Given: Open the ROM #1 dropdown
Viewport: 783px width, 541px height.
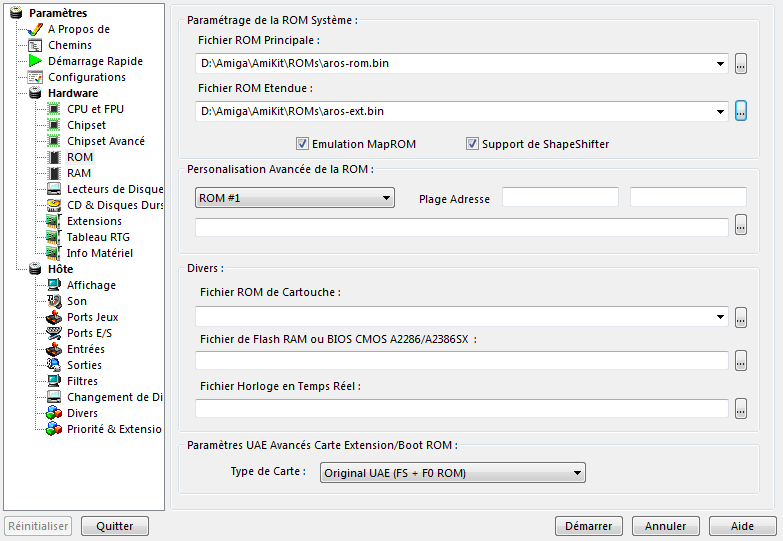Looking at the screenshot, I should click(x=295, y=198).
